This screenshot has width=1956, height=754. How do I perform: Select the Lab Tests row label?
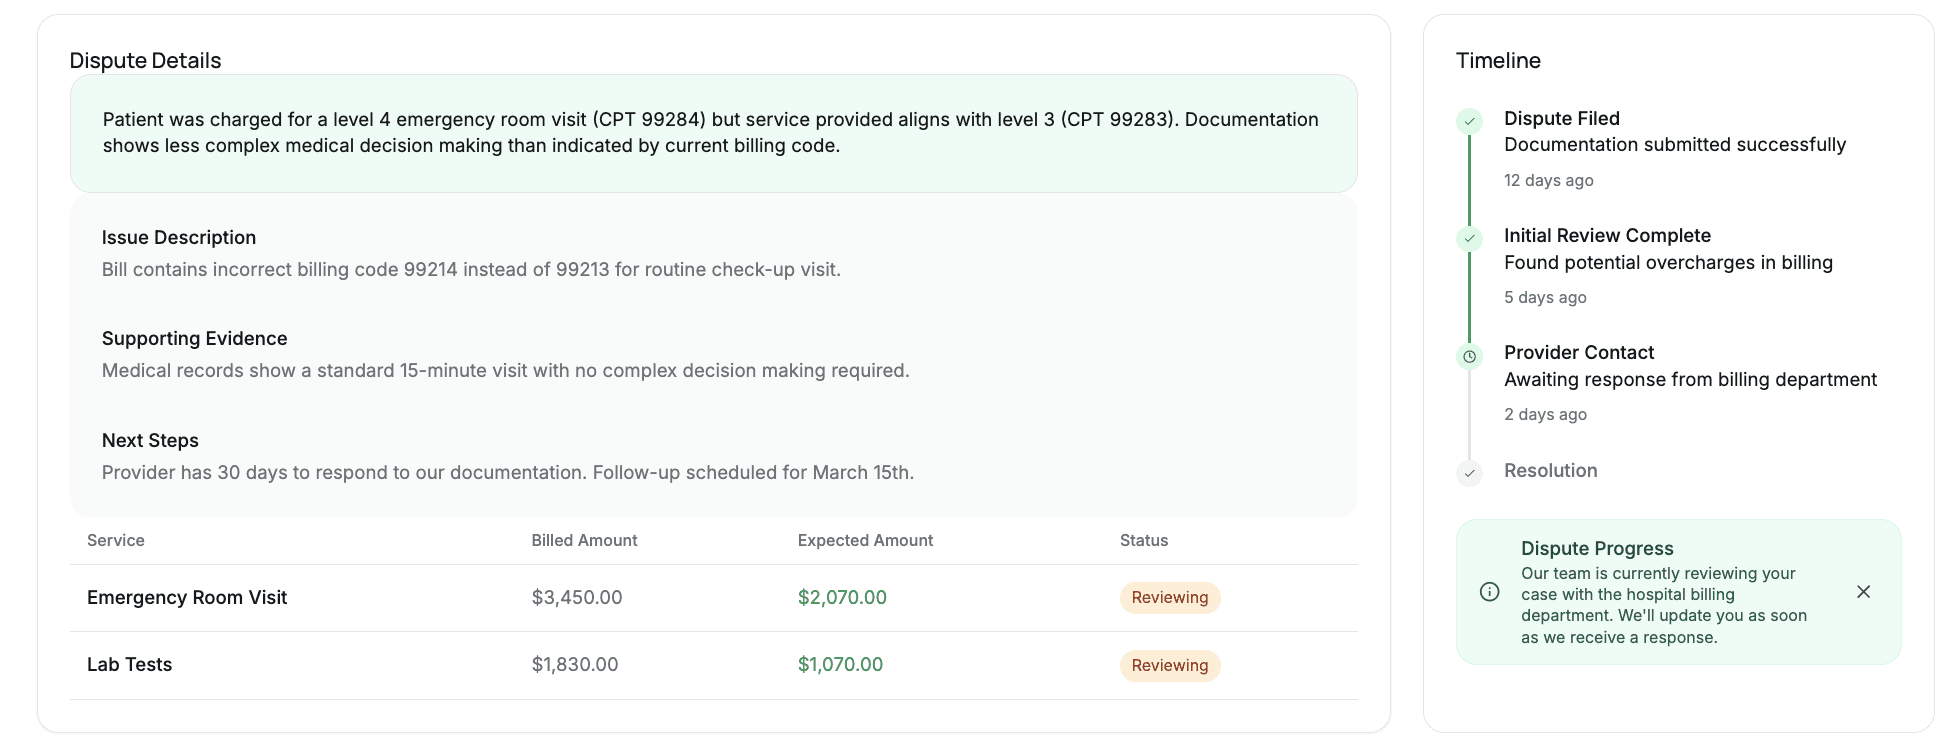click(130, 665)
